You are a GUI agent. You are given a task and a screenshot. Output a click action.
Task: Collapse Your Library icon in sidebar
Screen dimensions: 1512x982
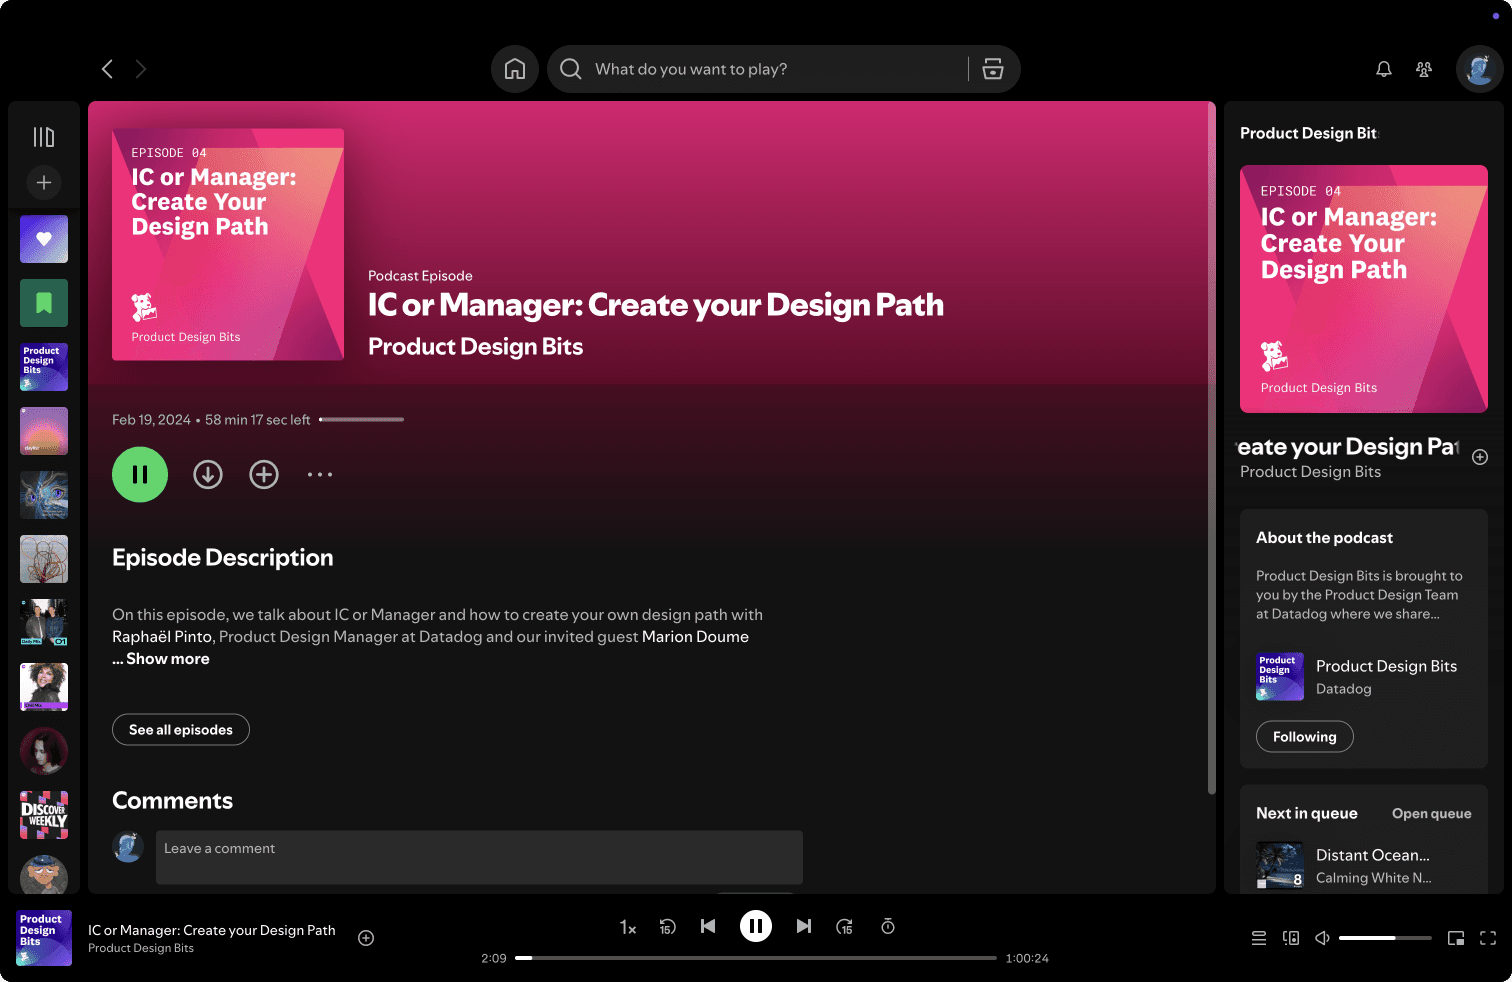[44, 137]
